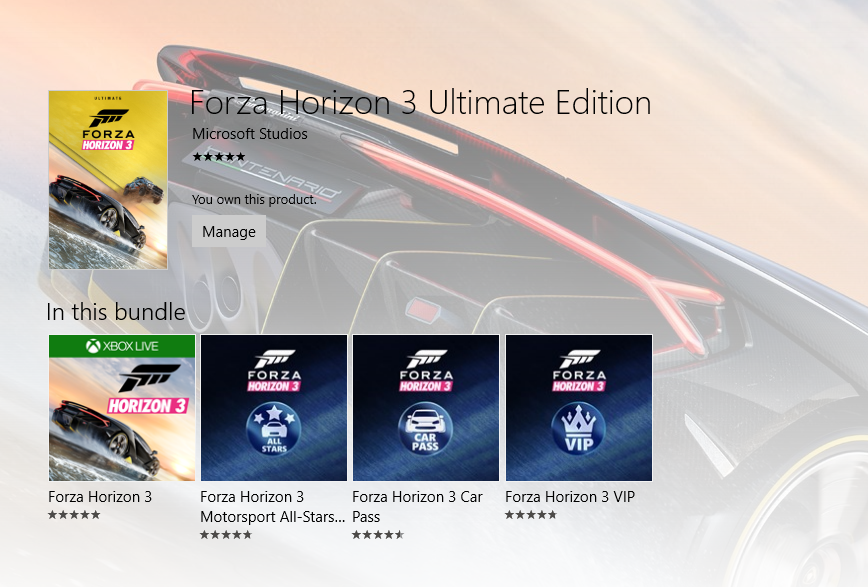
Task: Click the VIP crown badge icon
Action: pos(578,429)
